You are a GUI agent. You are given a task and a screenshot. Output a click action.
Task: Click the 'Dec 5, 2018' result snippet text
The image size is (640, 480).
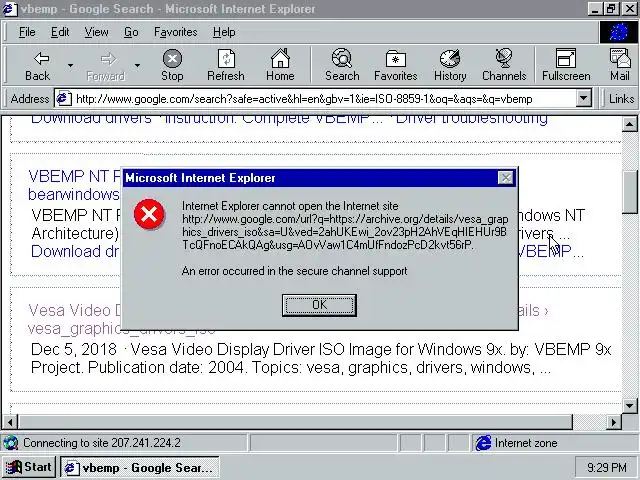[x=74, y=349]
